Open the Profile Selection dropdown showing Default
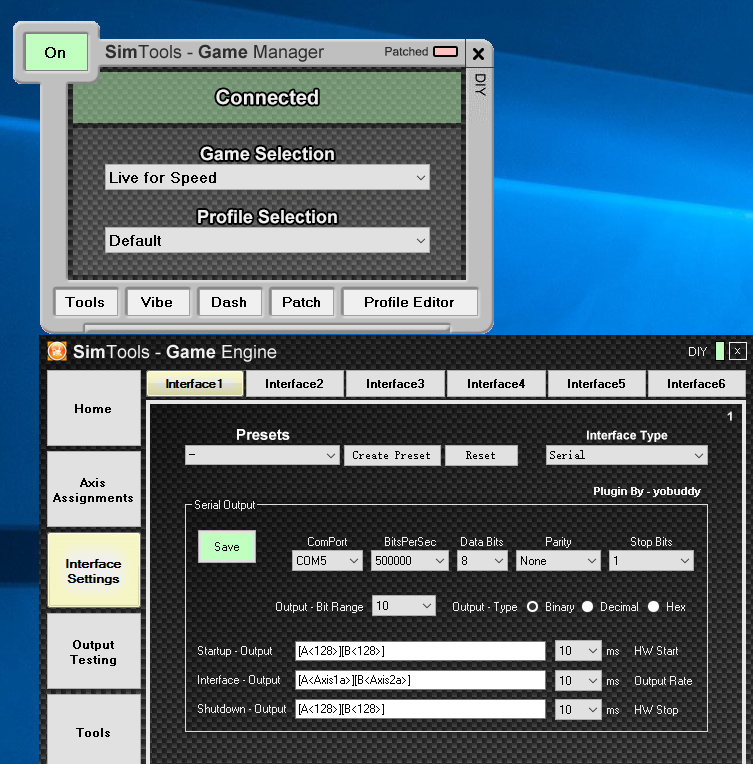Image resolution: width=753 pixels, height=764 pixels. 267,240
